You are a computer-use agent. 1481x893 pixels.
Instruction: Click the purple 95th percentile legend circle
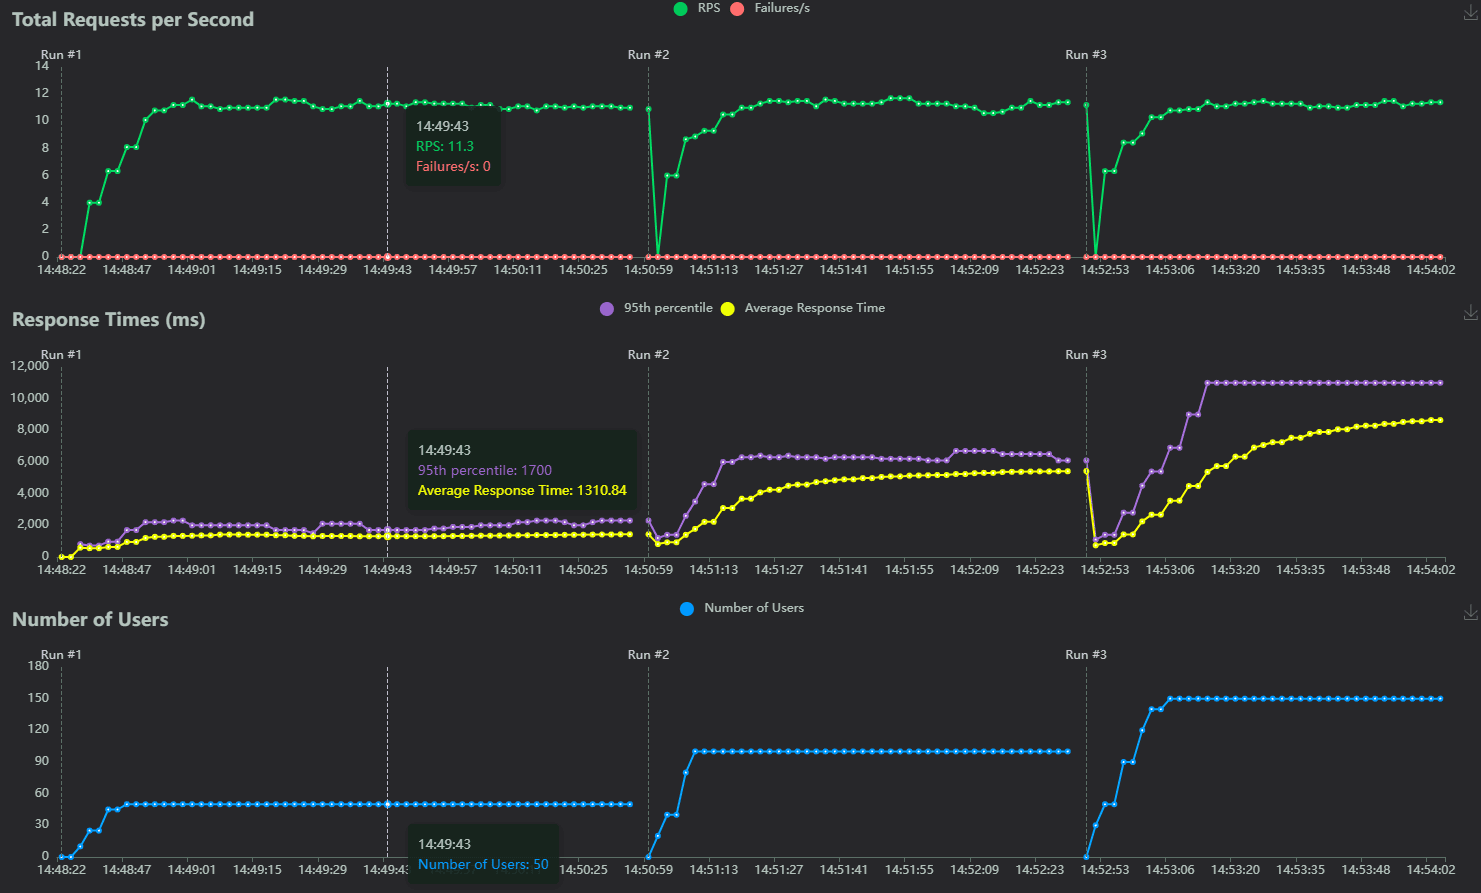[x=607, y=309]
